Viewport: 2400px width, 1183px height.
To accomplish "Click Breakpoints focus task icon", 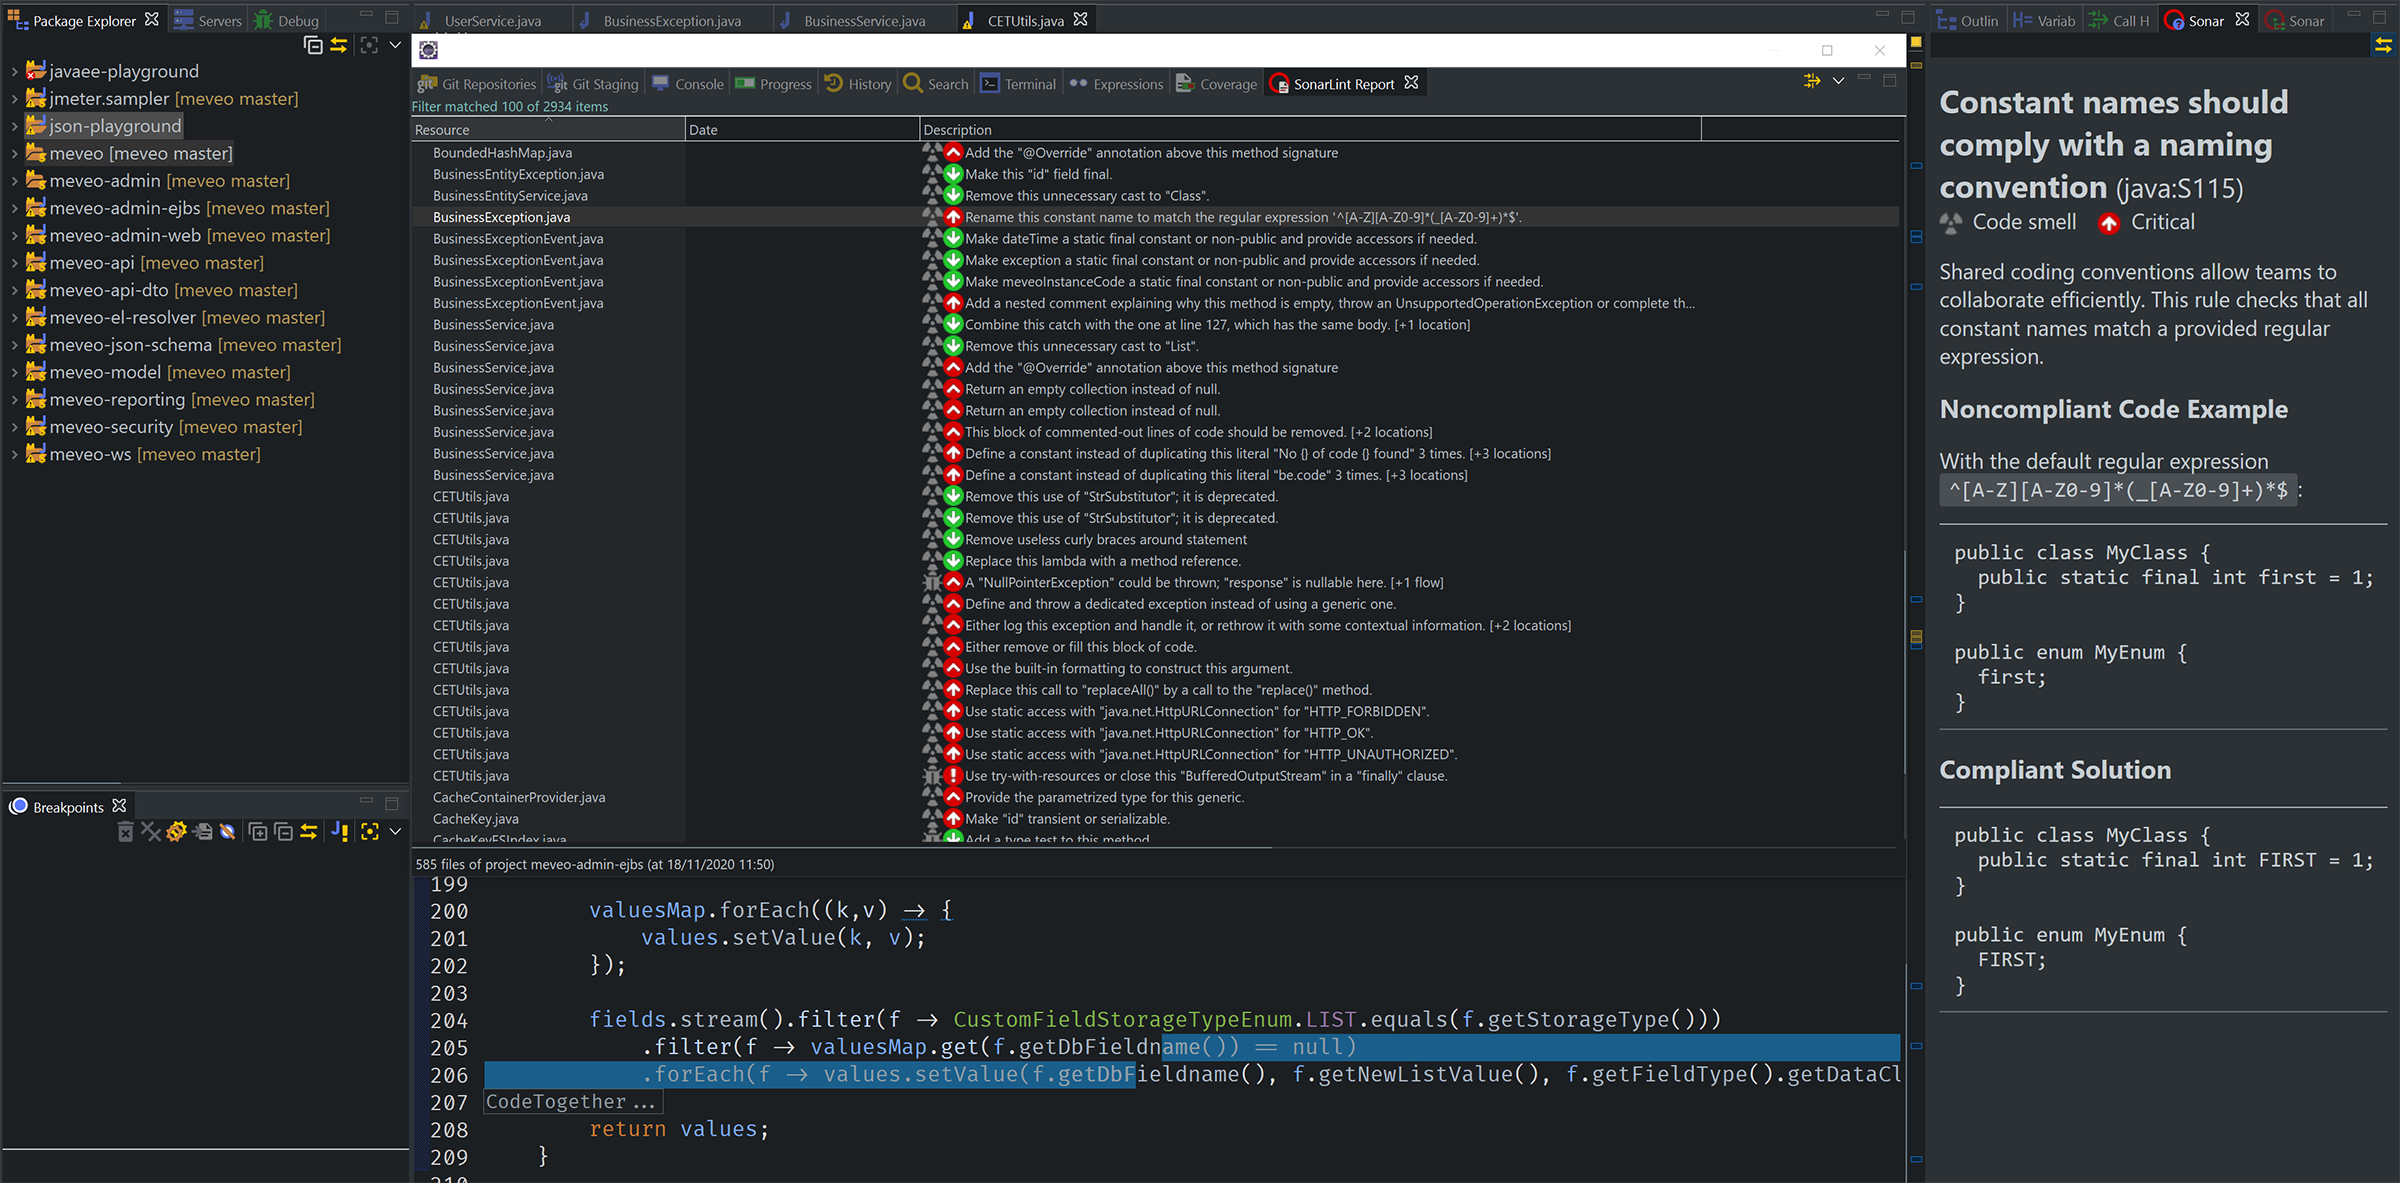I will pyautogui.click(x=370, y=831).
